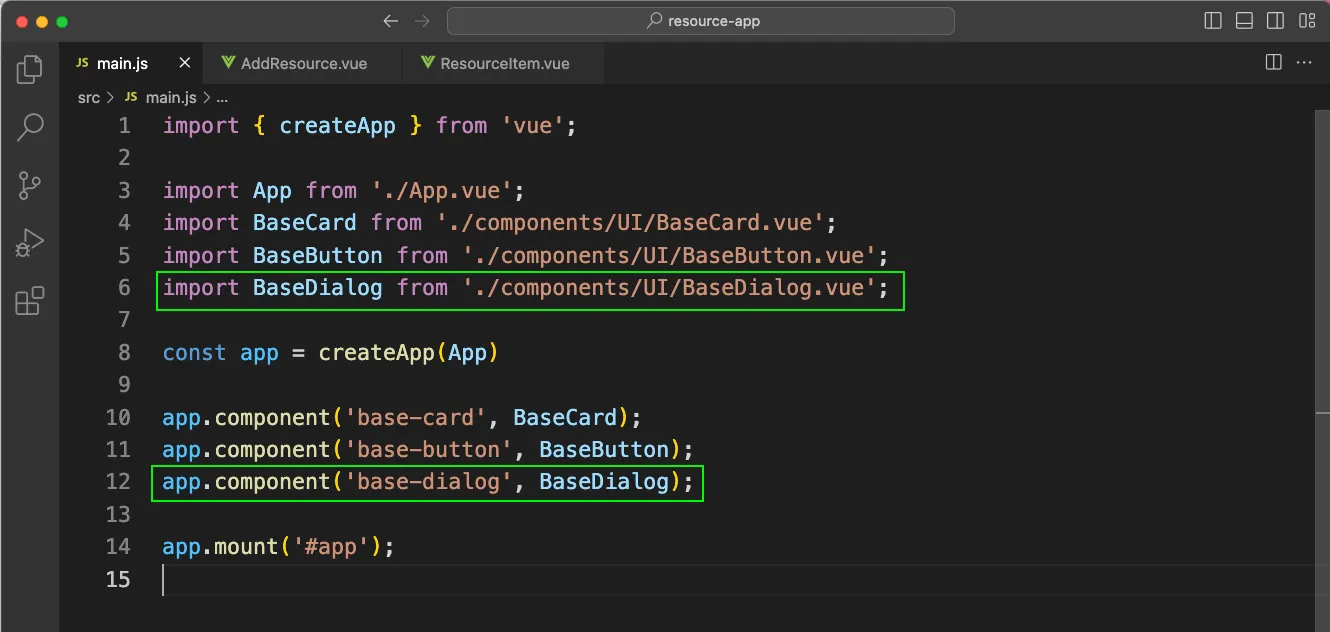This screenshot has width=1330, height=632.
Task: Click the resource-app command center search box
Action: [x=701, y=21]
